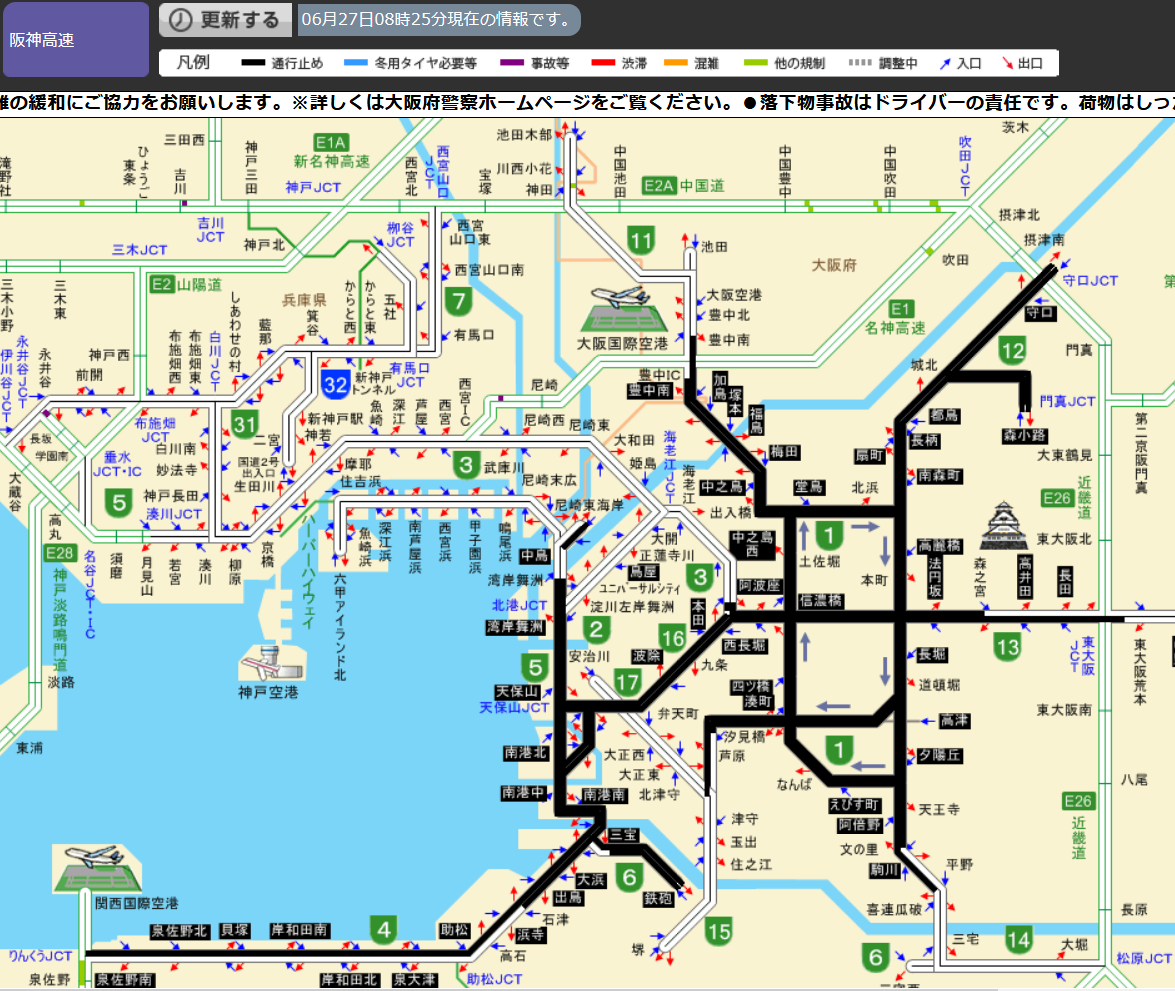Select the 泉佐野北 exit label
Image resolution: width=1175 pixels, height=991 pixels.
point(180,931)
